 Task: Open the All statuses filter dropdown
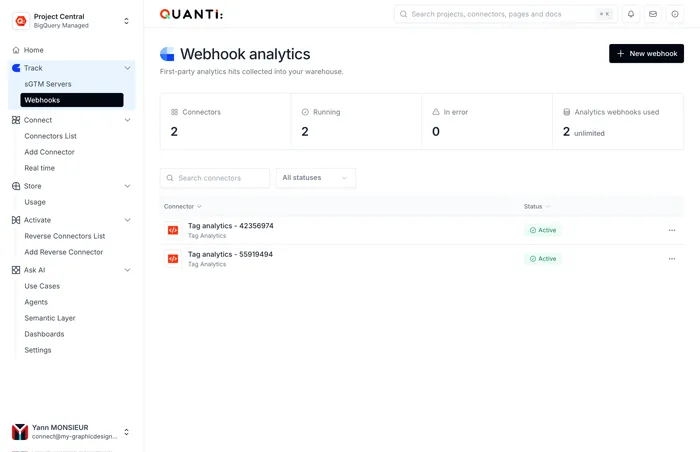pos(316,178)
